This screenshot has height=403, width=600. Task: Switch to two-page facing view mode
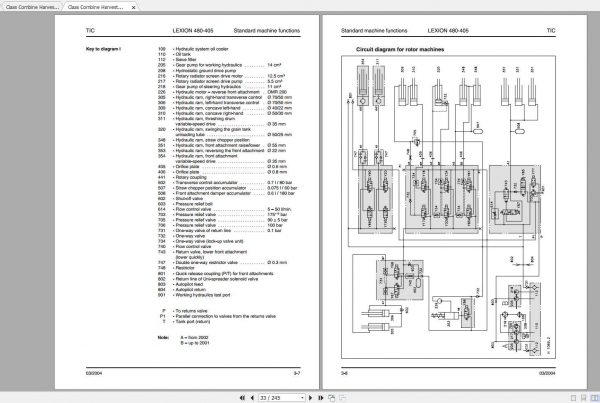tap(595, 398)
